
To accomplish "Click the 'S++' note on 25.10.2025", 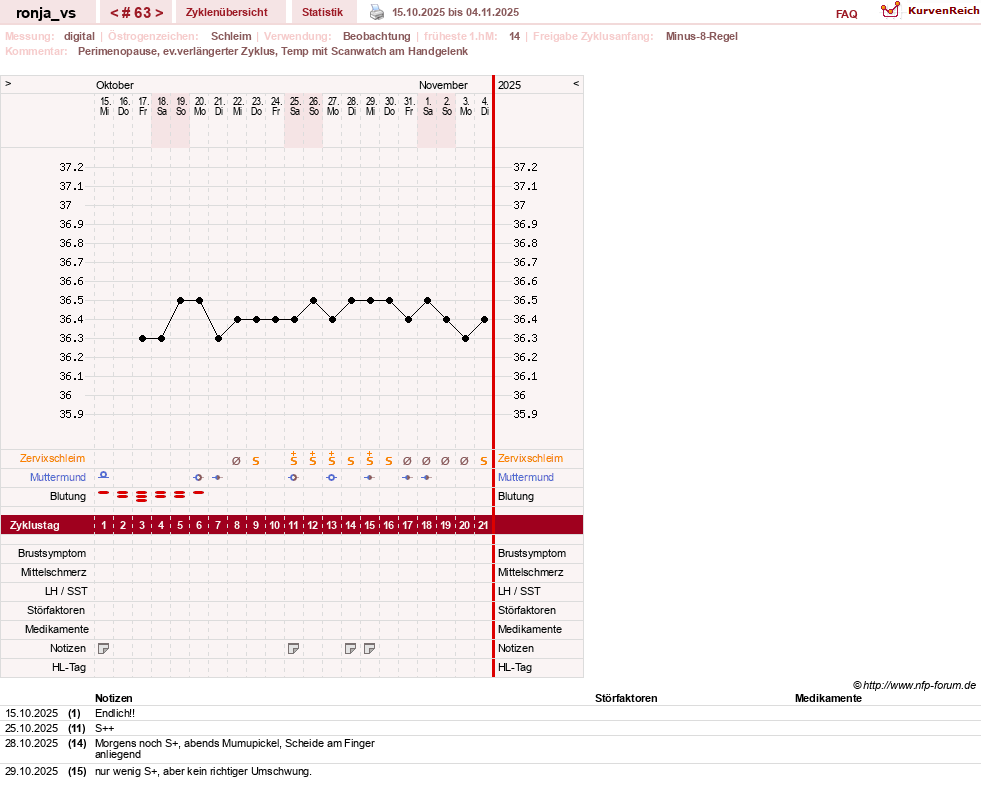I will point(104,728).
